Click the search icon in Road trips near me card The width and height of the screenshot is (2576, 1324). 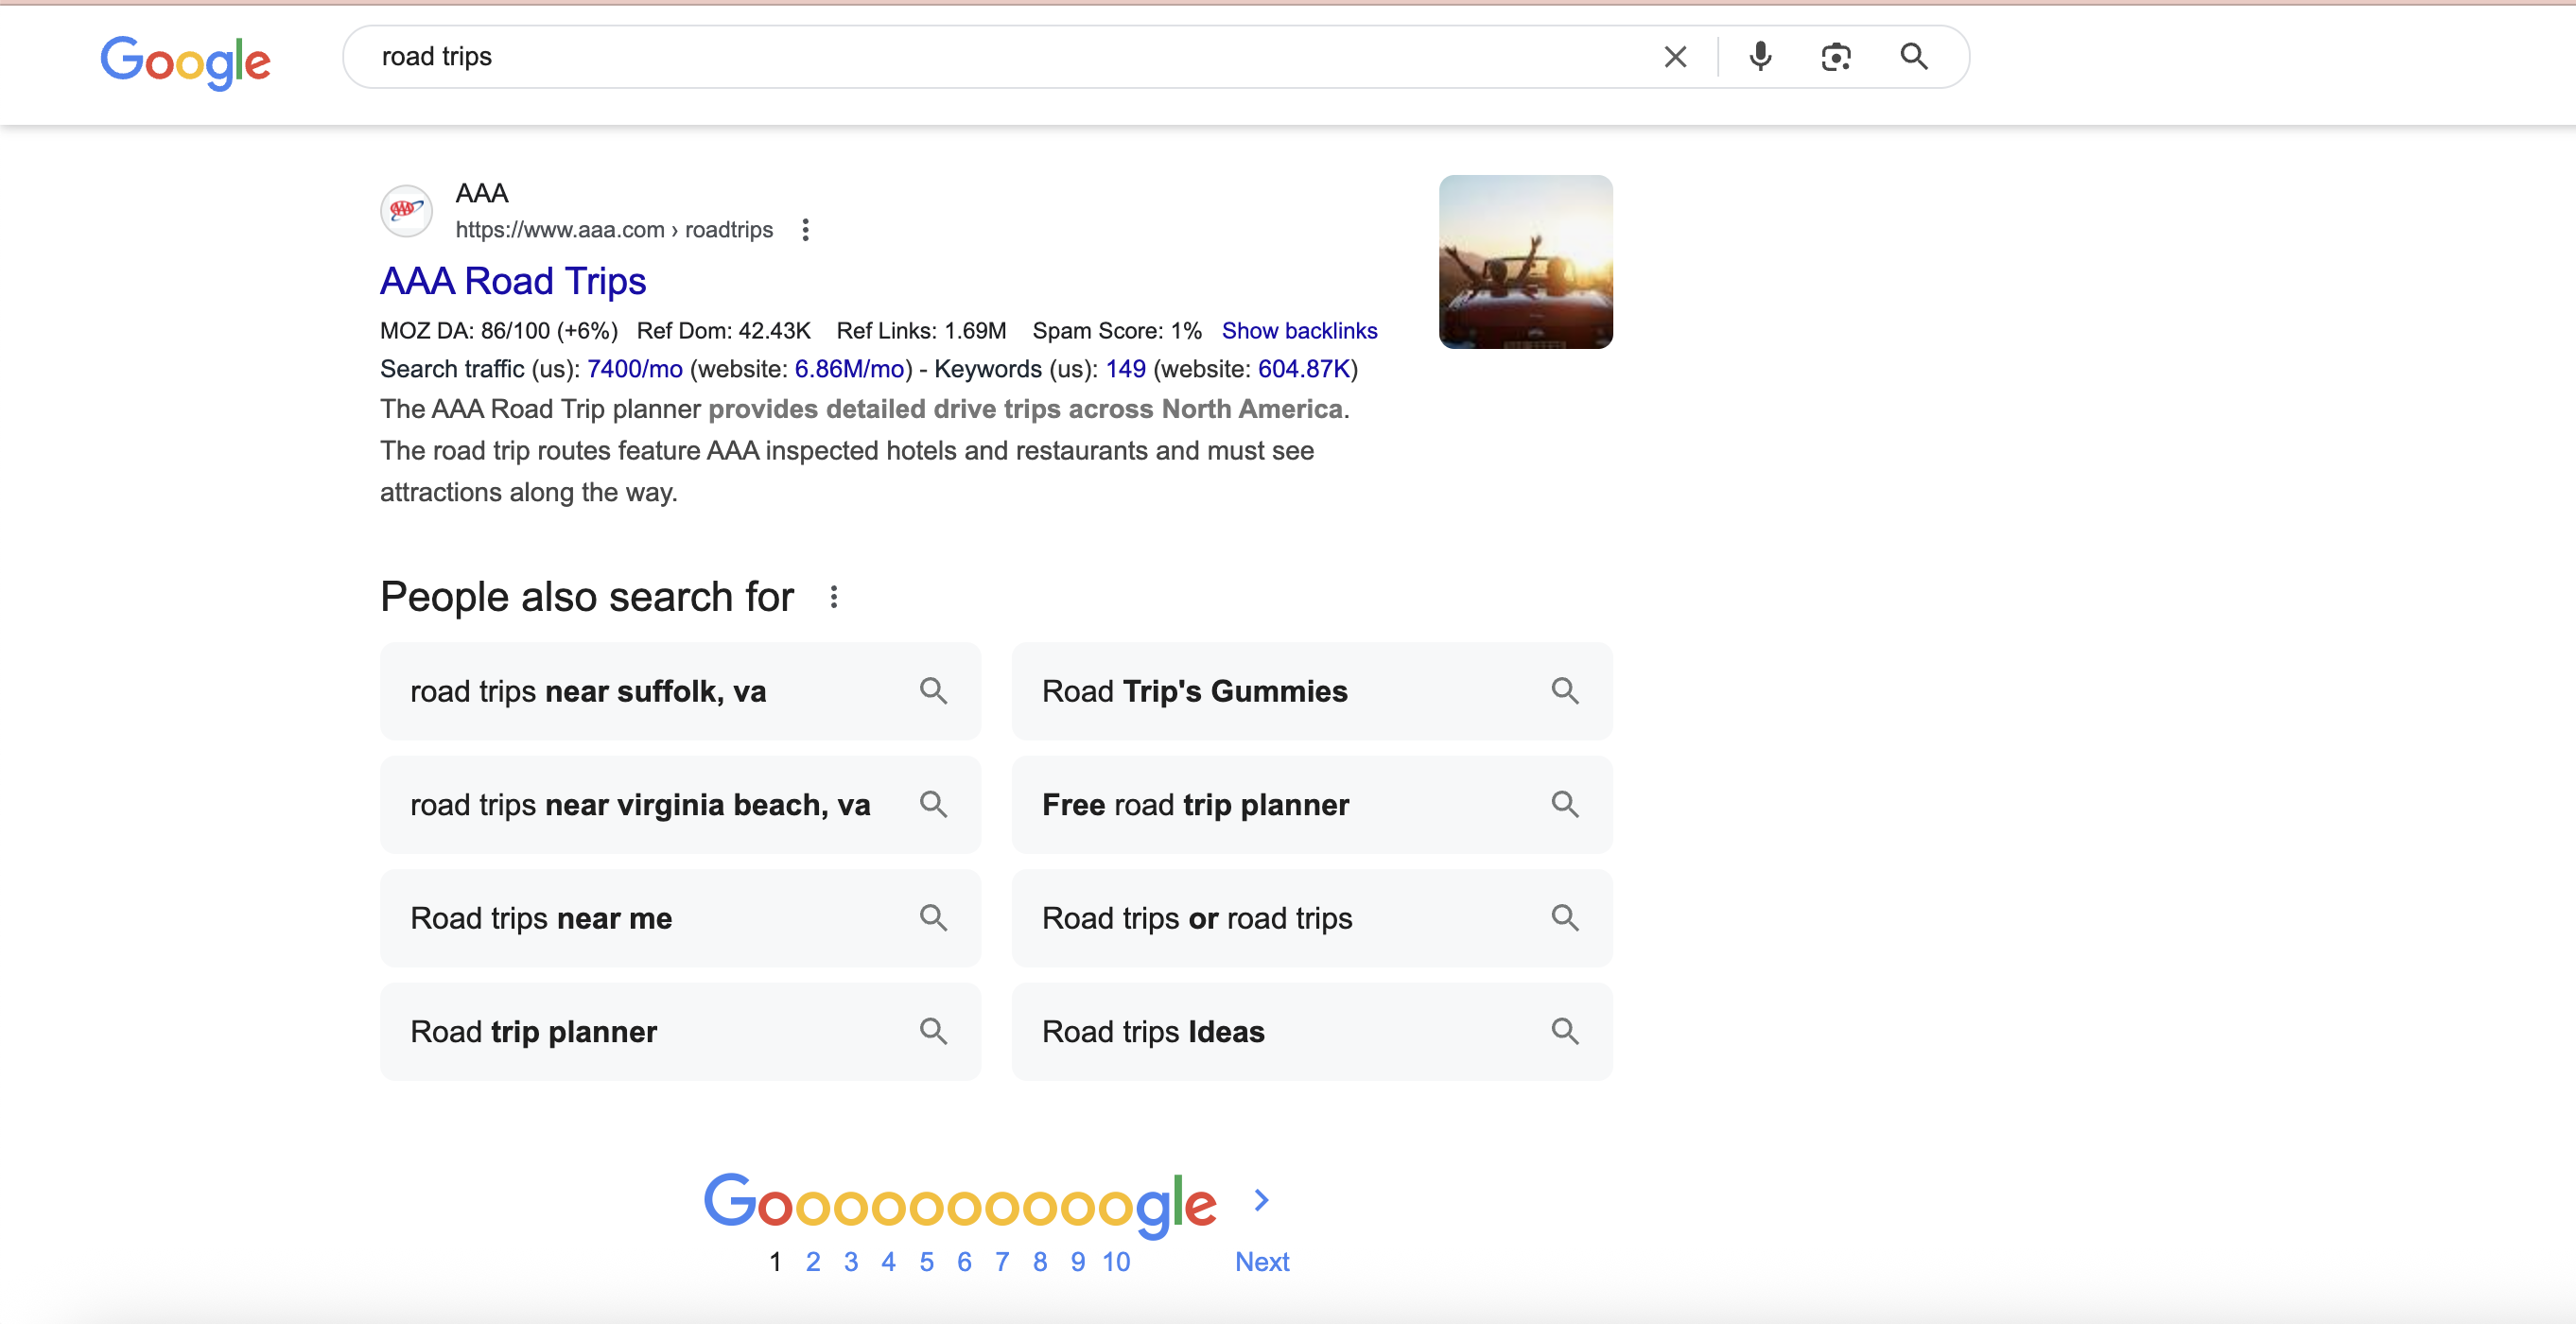click(x=933, y=918)
